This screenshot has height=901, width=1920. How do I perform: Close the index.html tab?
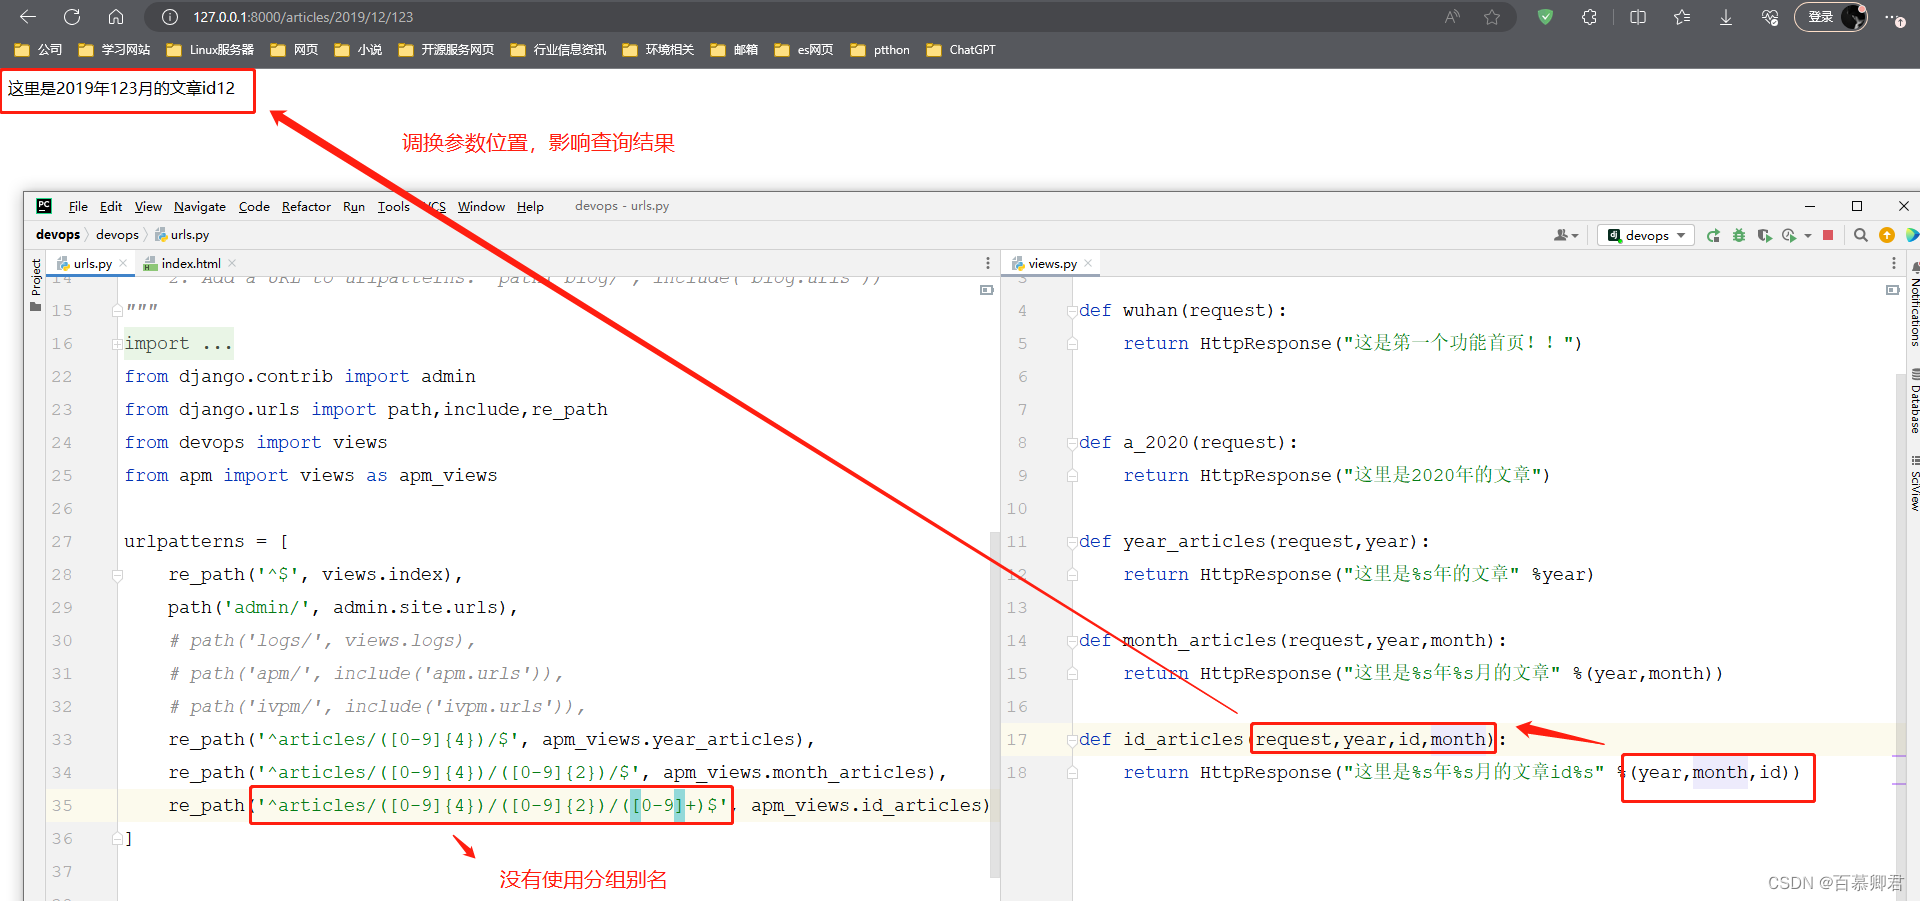click(232, 263)
